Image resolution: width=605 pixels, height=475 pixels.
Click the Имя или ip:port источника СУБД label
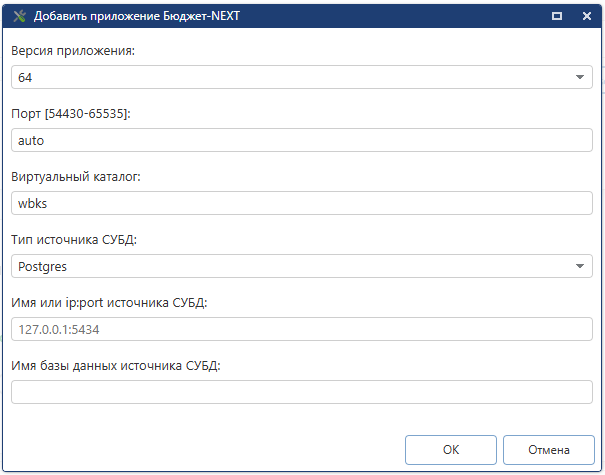click(x=109, y=303)
